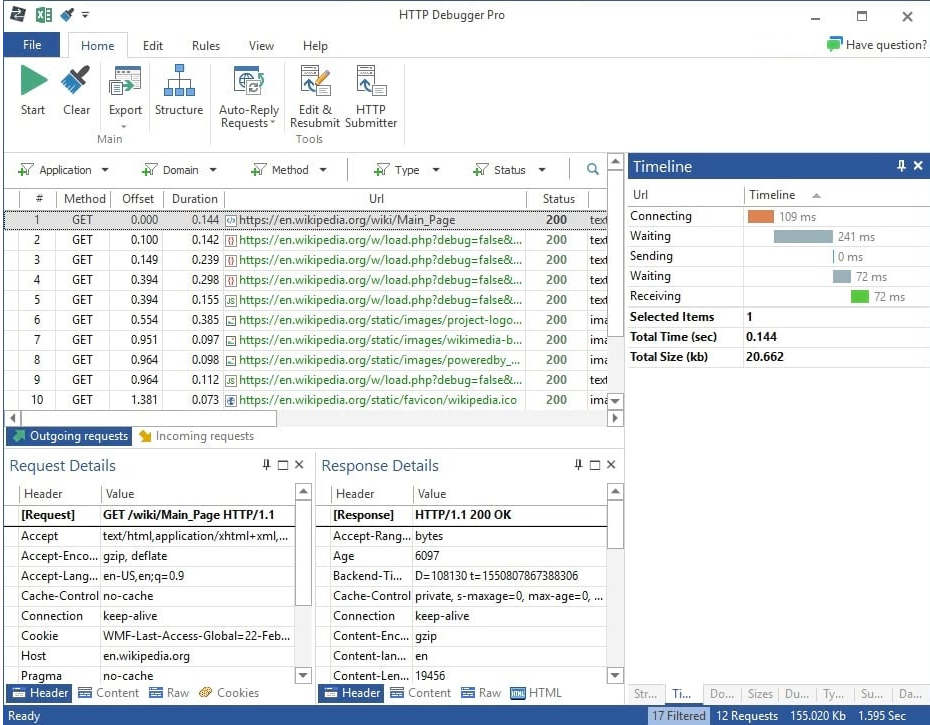Screen dimensions: 930x725
Task: Clear the request list with the broom icon
Action: tap(76, 82)
